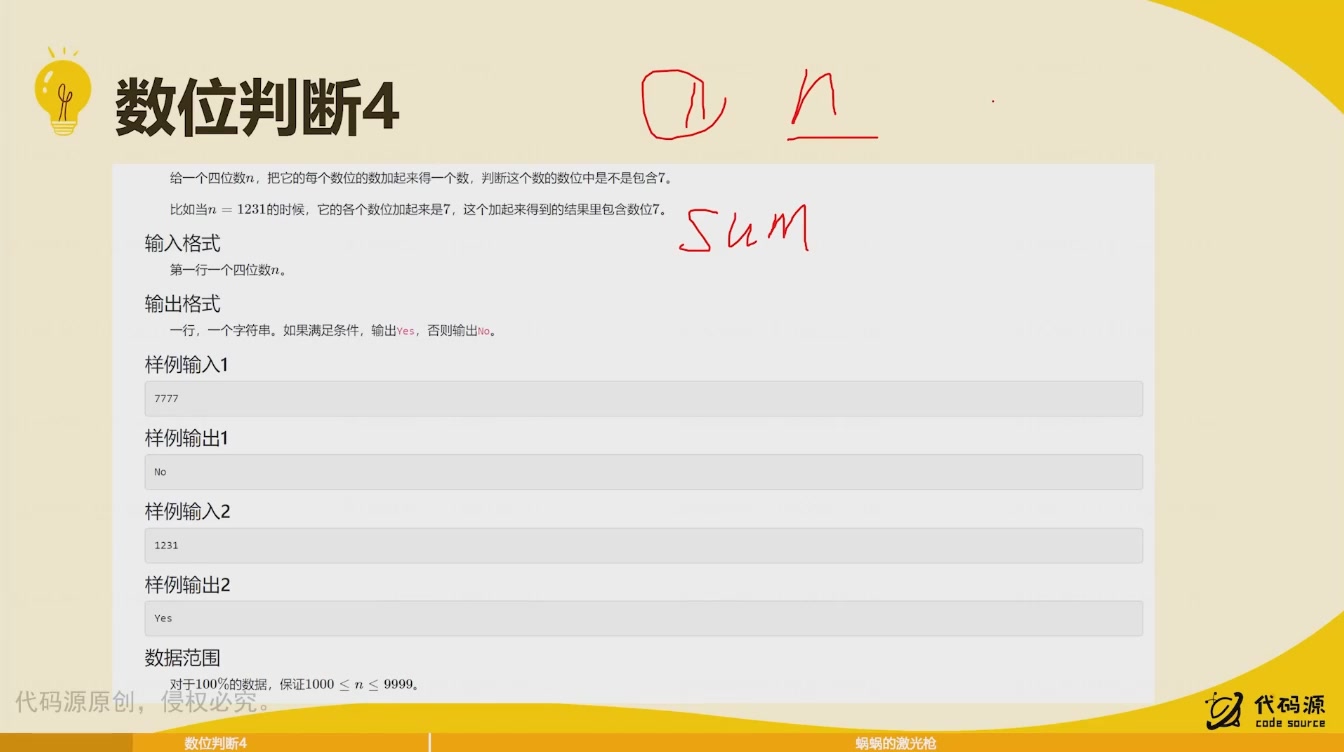Screen dimensions: 1344x752
Task: Click the 样例输入2 heading
Action: coord(187,511)
